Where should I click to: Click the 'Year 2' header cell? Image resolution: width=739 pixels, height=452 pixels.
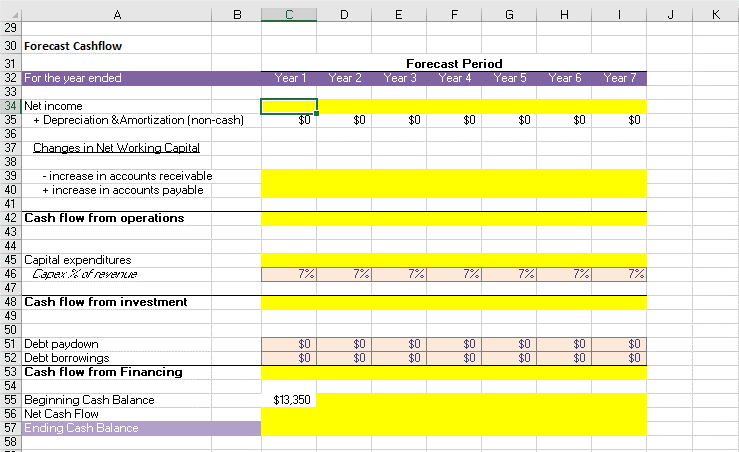345,78
